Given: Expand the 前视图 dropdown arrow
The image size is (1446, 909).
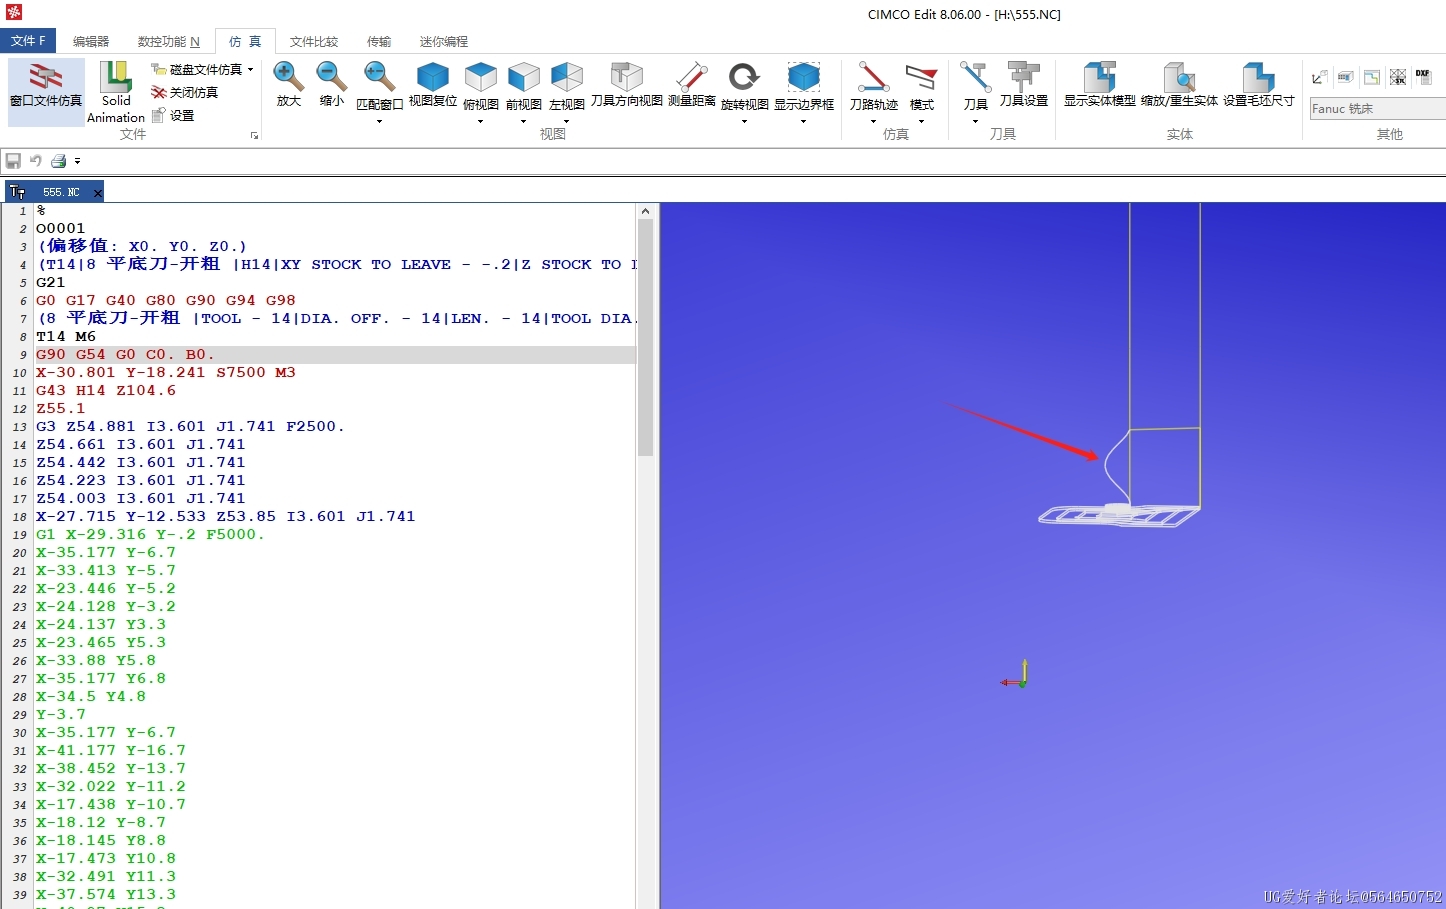Looking at the screenshot, I should pos(524,121).
